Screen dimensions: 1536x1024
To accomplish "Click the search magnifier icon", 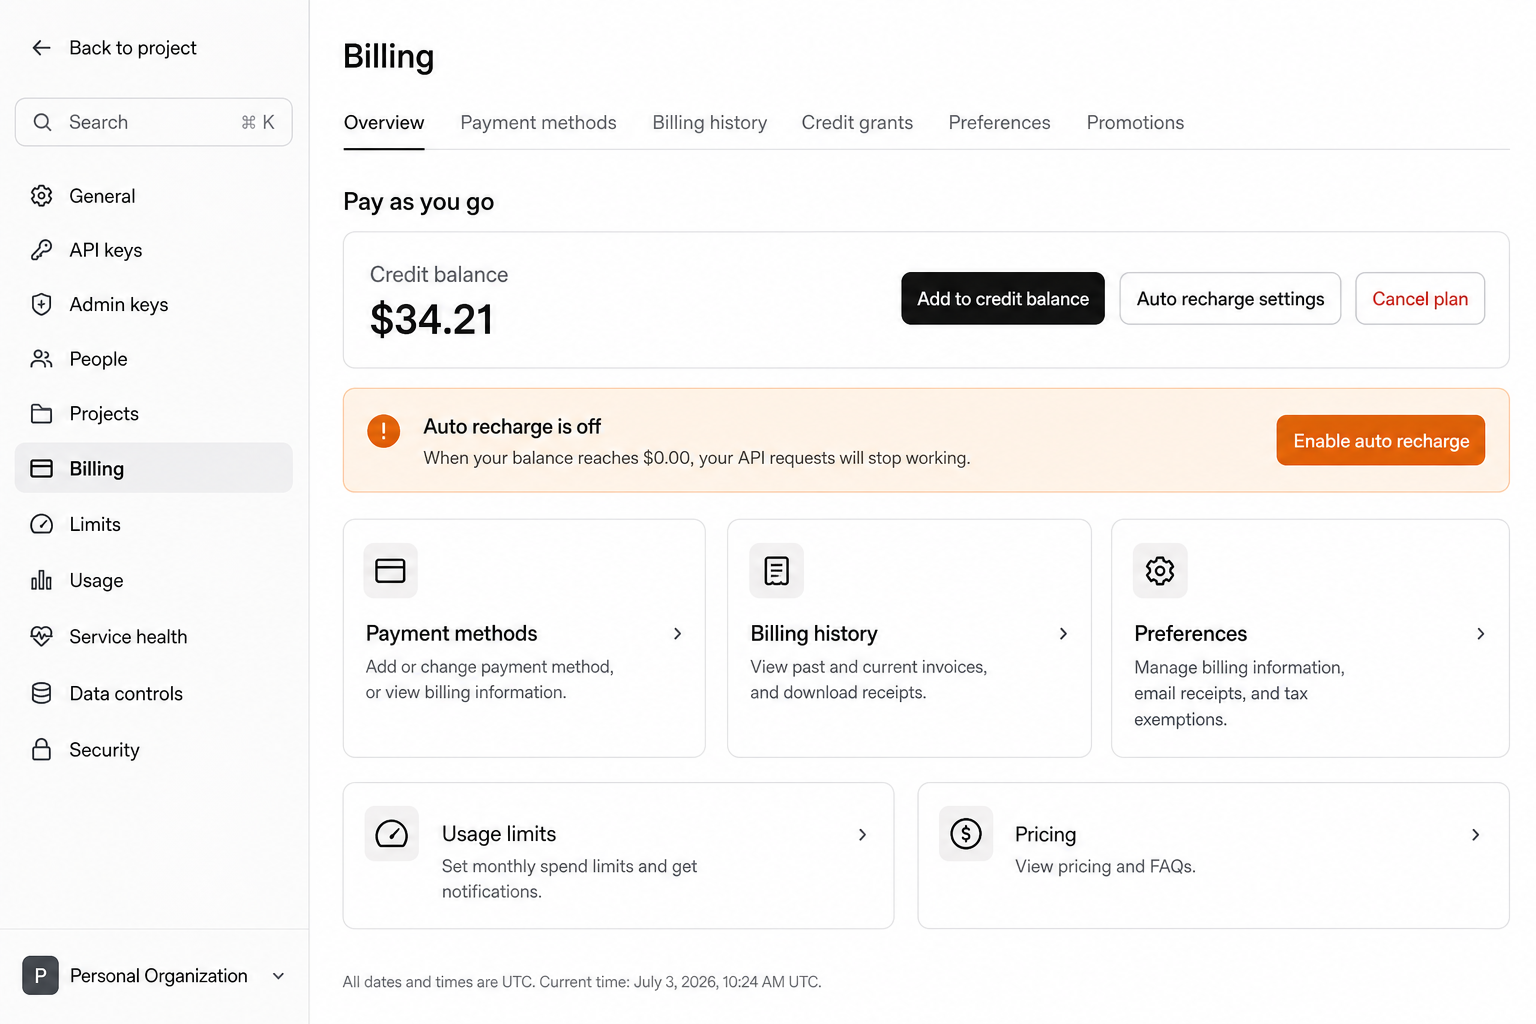I will point(42,122).
